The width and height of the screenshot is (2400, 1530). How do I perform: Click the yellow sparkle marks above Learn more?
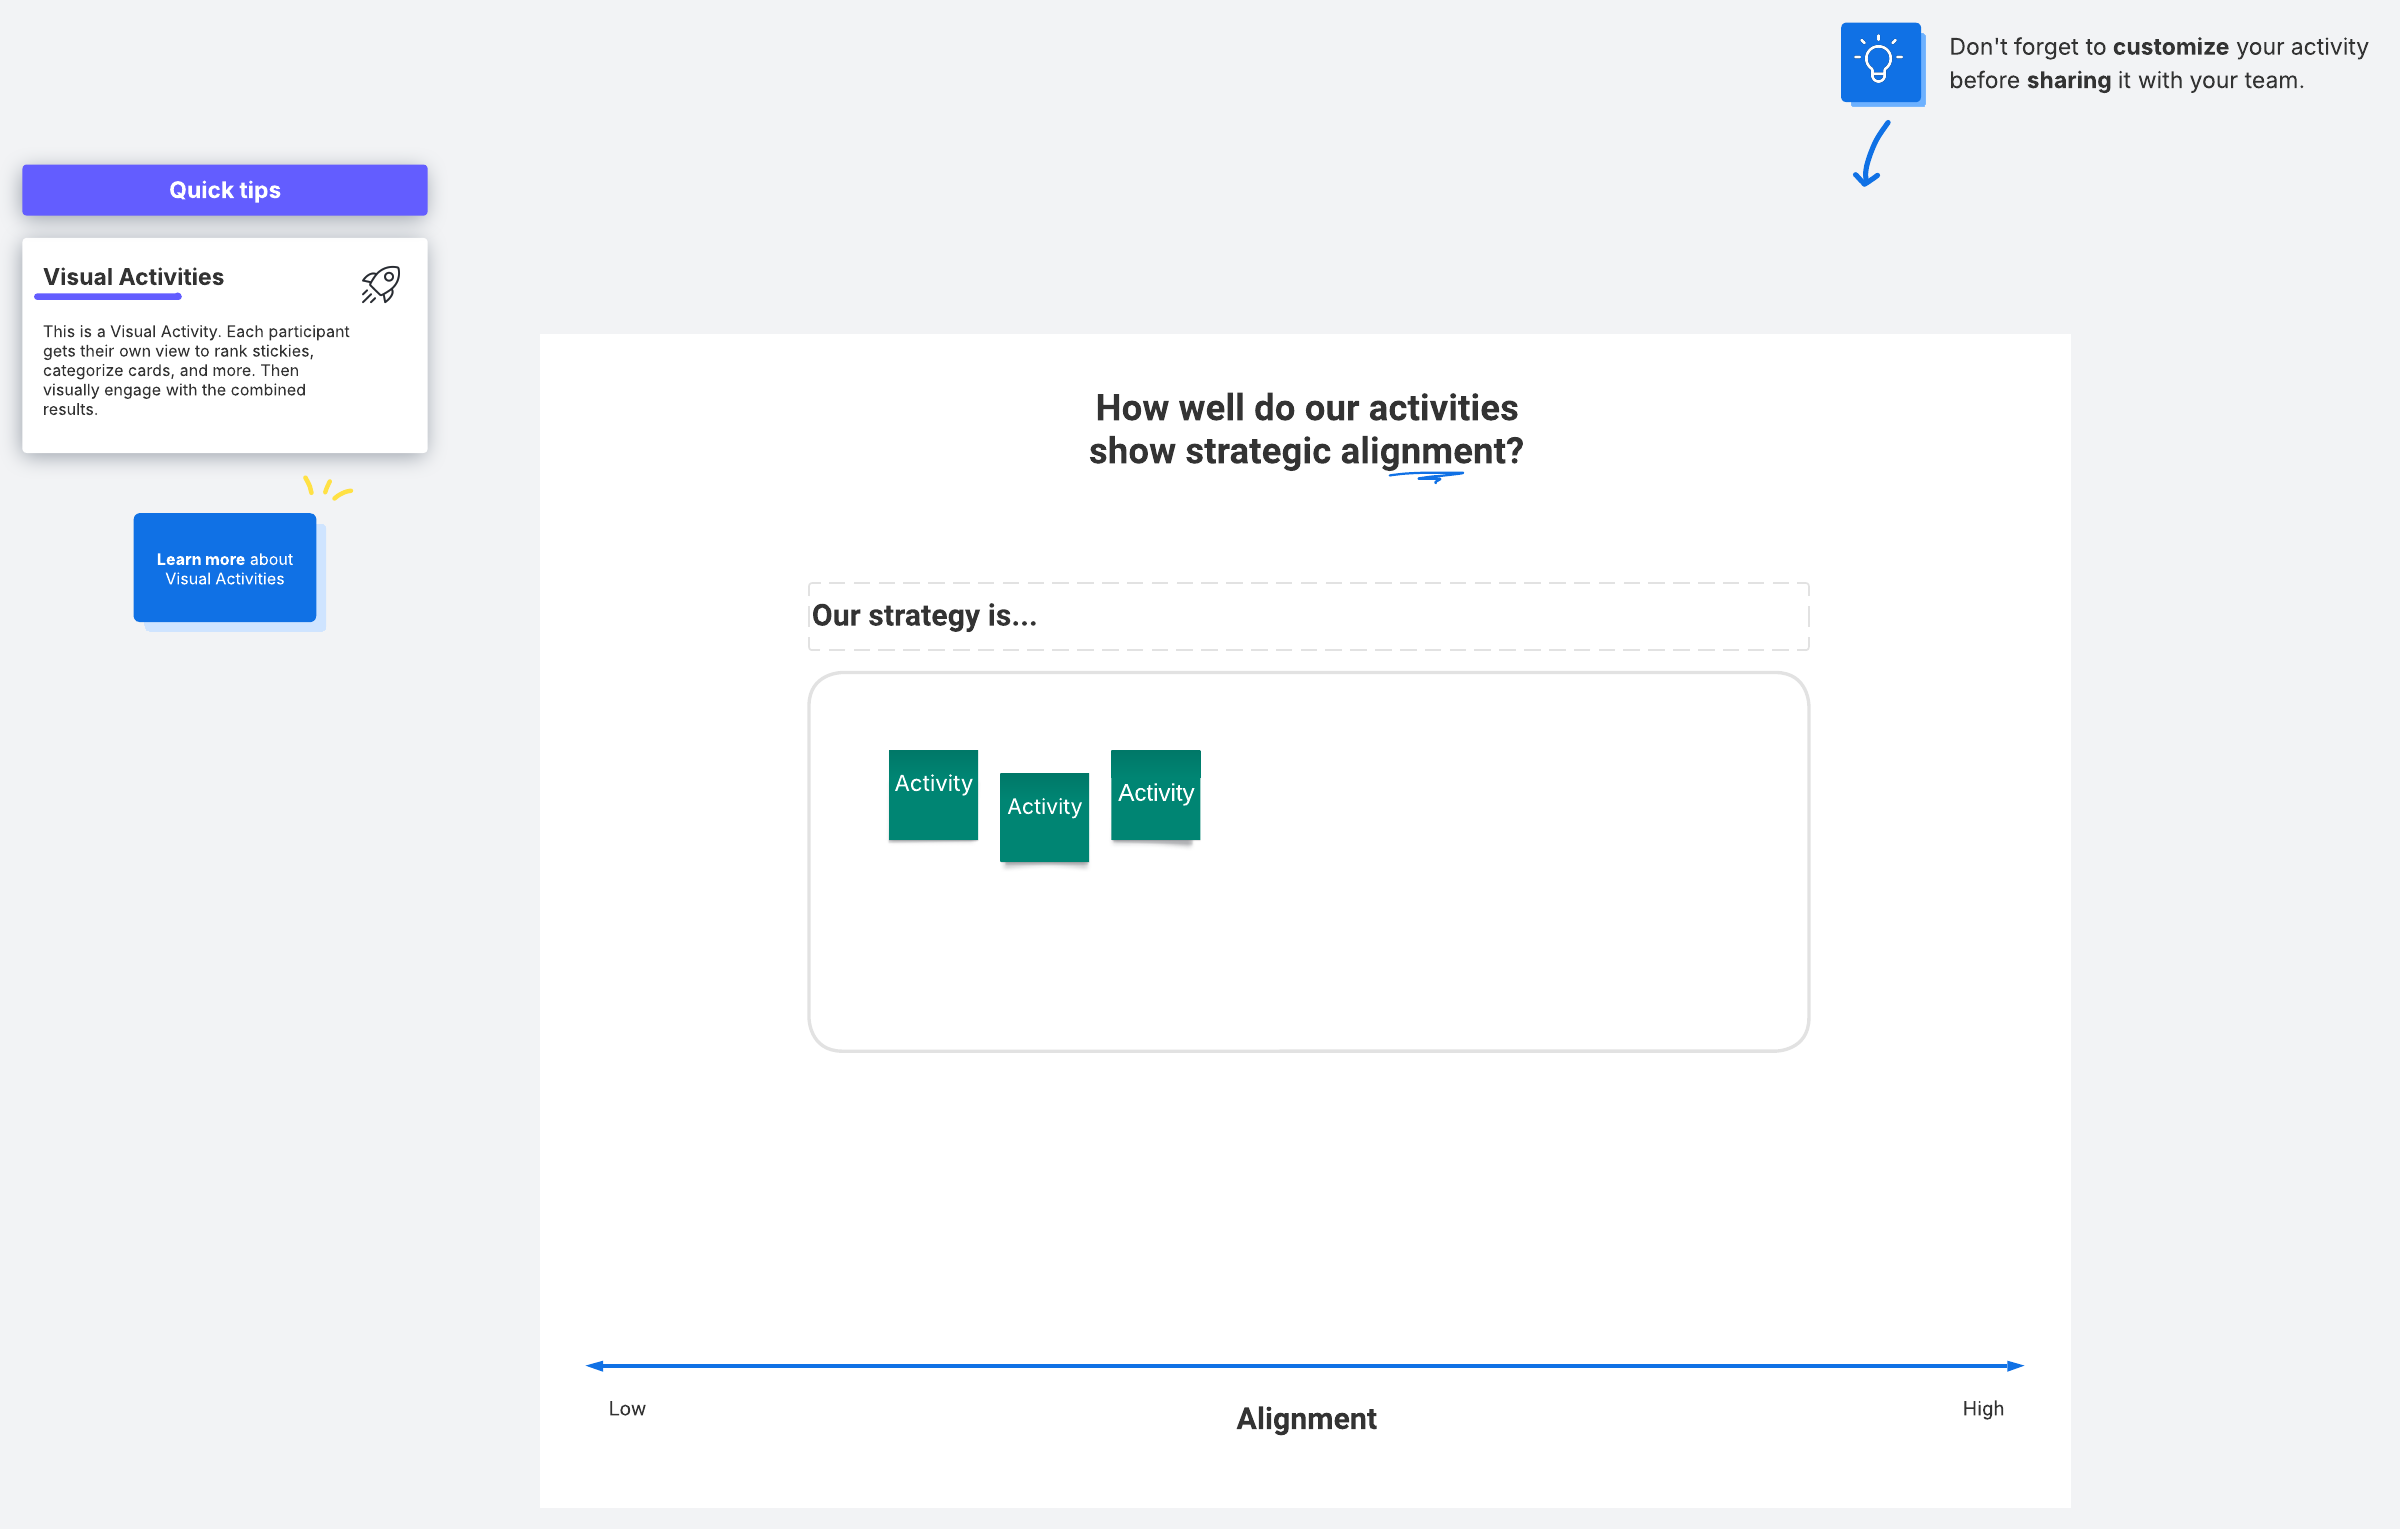[x=327, y=488]
